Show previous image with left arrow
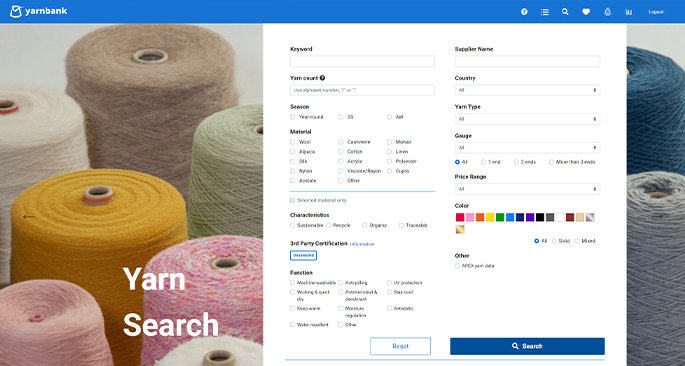The image size is (685, 366). pos(28,217)
